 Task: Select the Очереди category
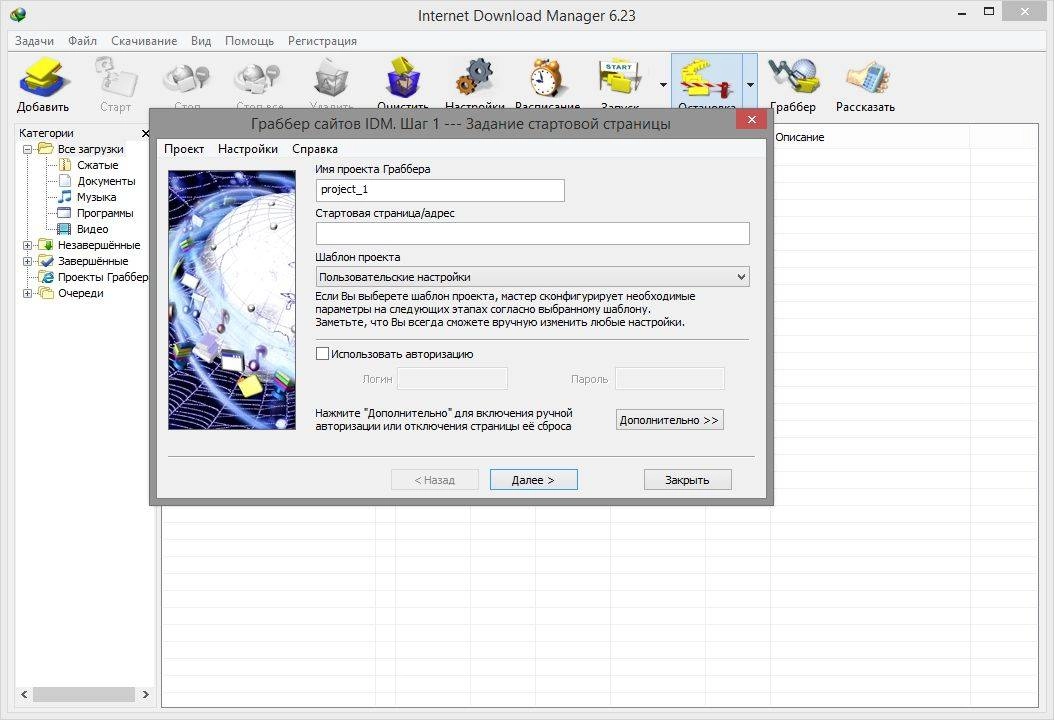tap(81, 293)
